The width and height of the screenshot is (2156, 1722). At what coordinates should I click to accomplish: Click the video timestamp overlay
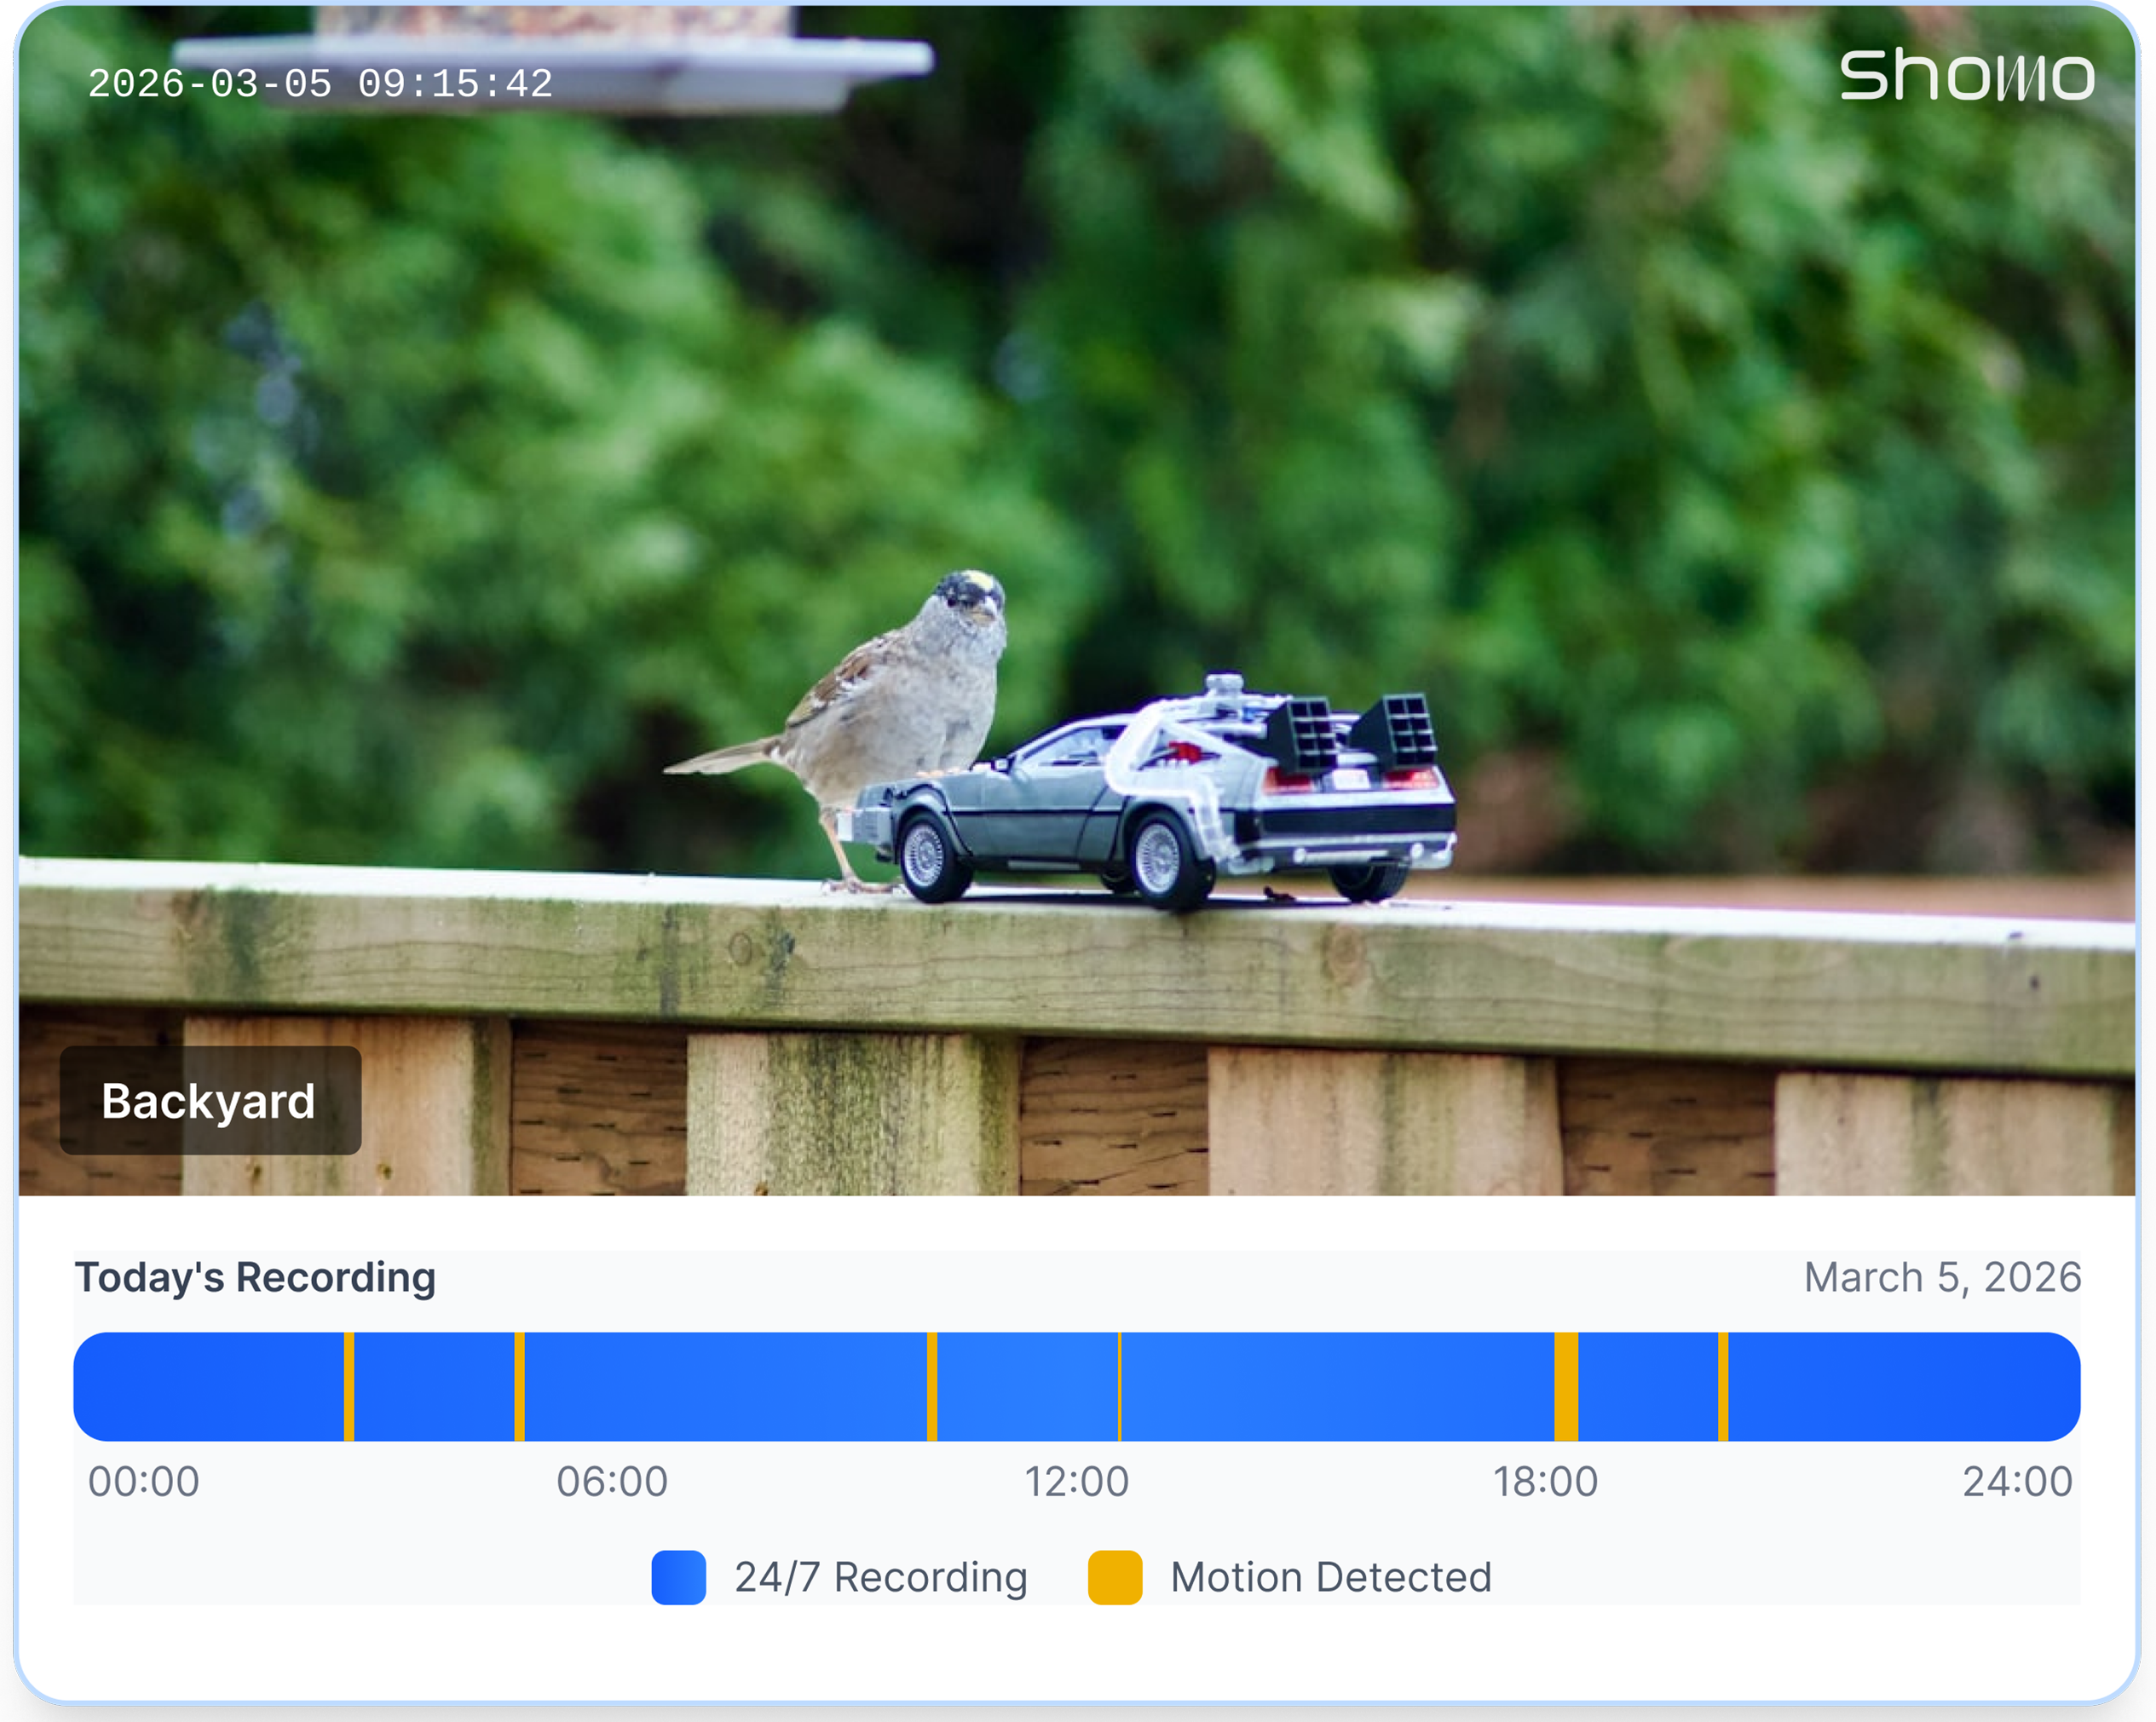point(320,84)
